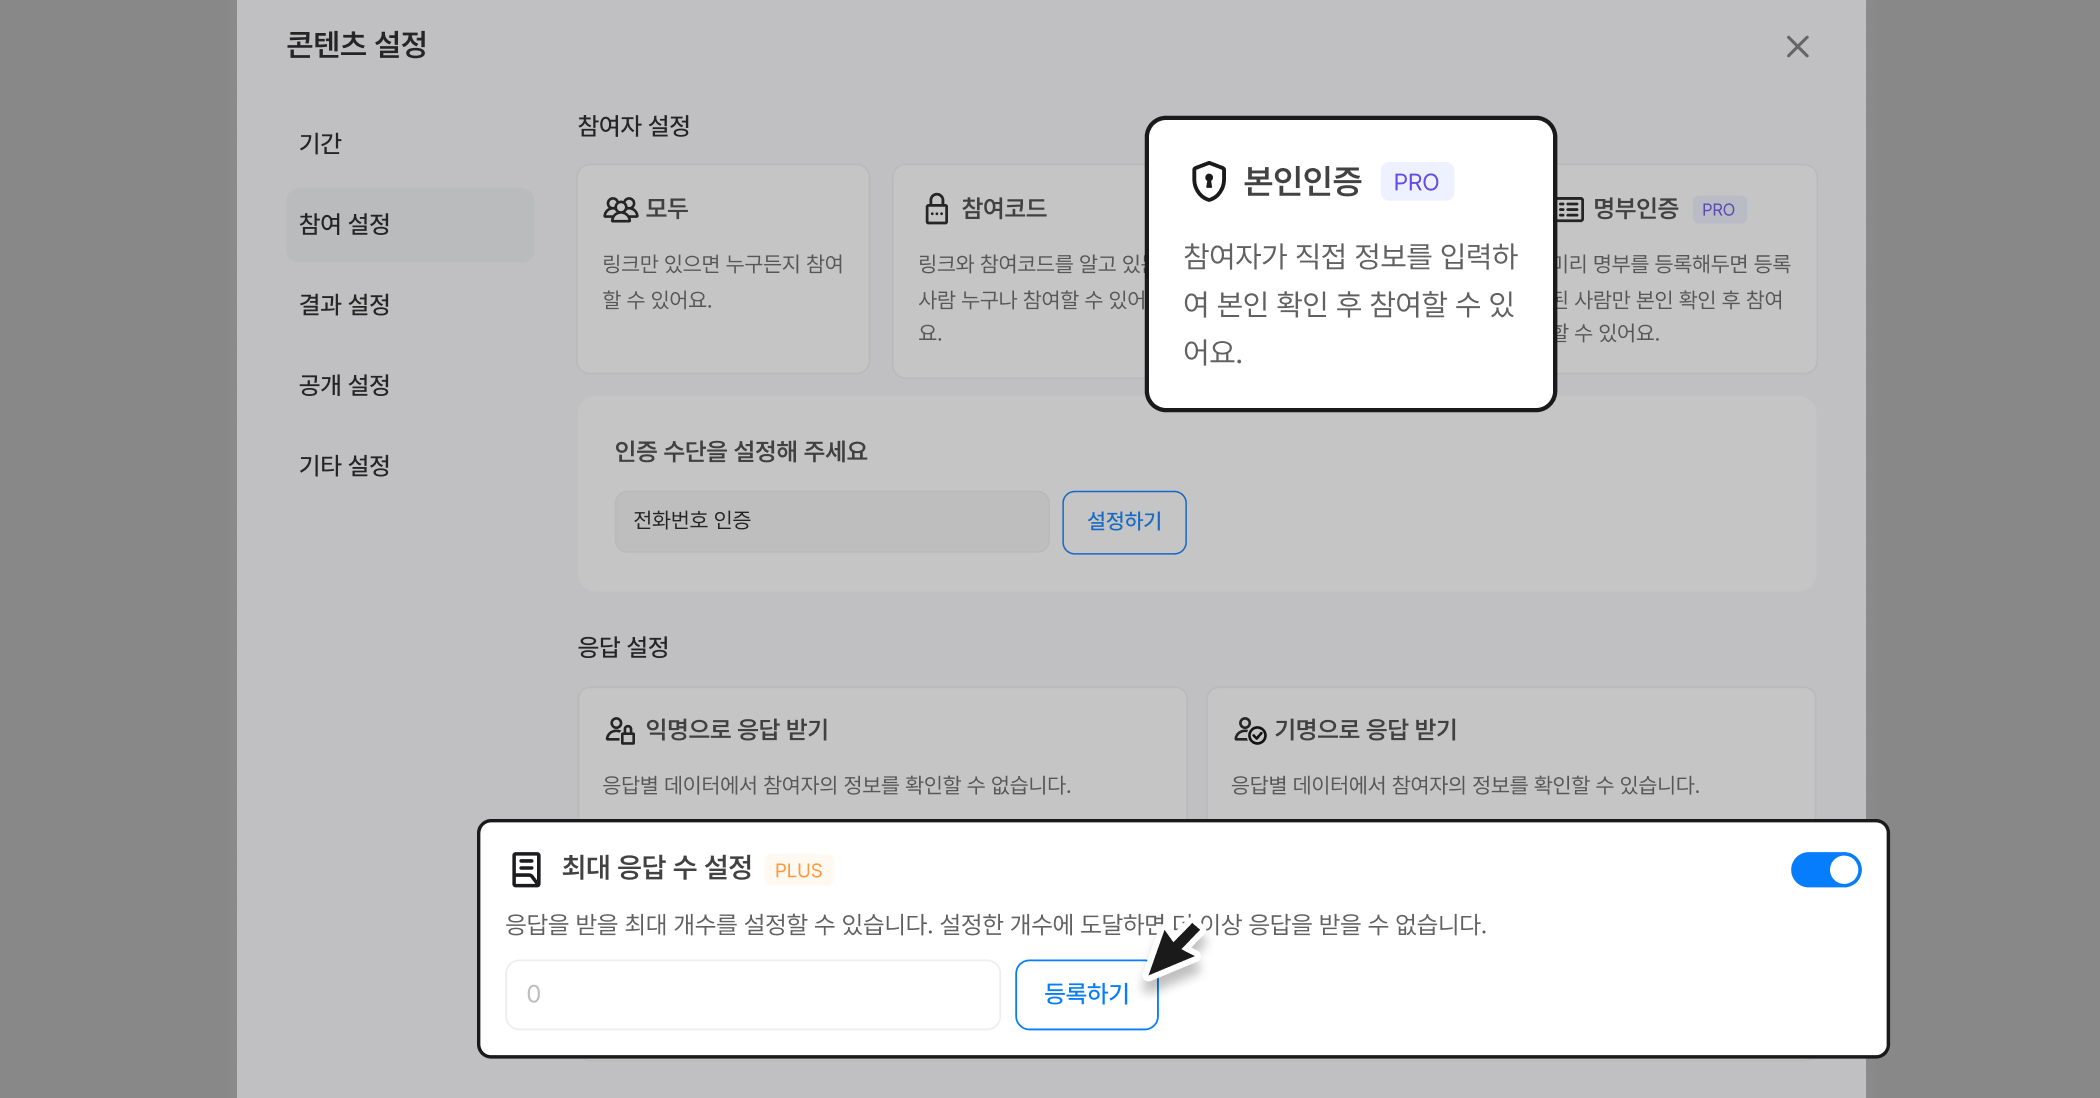
Task: Click the PRO badge next to 본인인증
Action: (1416, 182)
